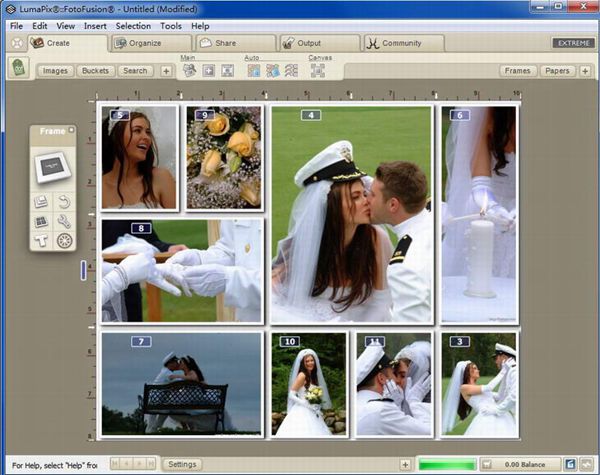Click the large frame preview in the Frame panel

(x=52, y=167)
